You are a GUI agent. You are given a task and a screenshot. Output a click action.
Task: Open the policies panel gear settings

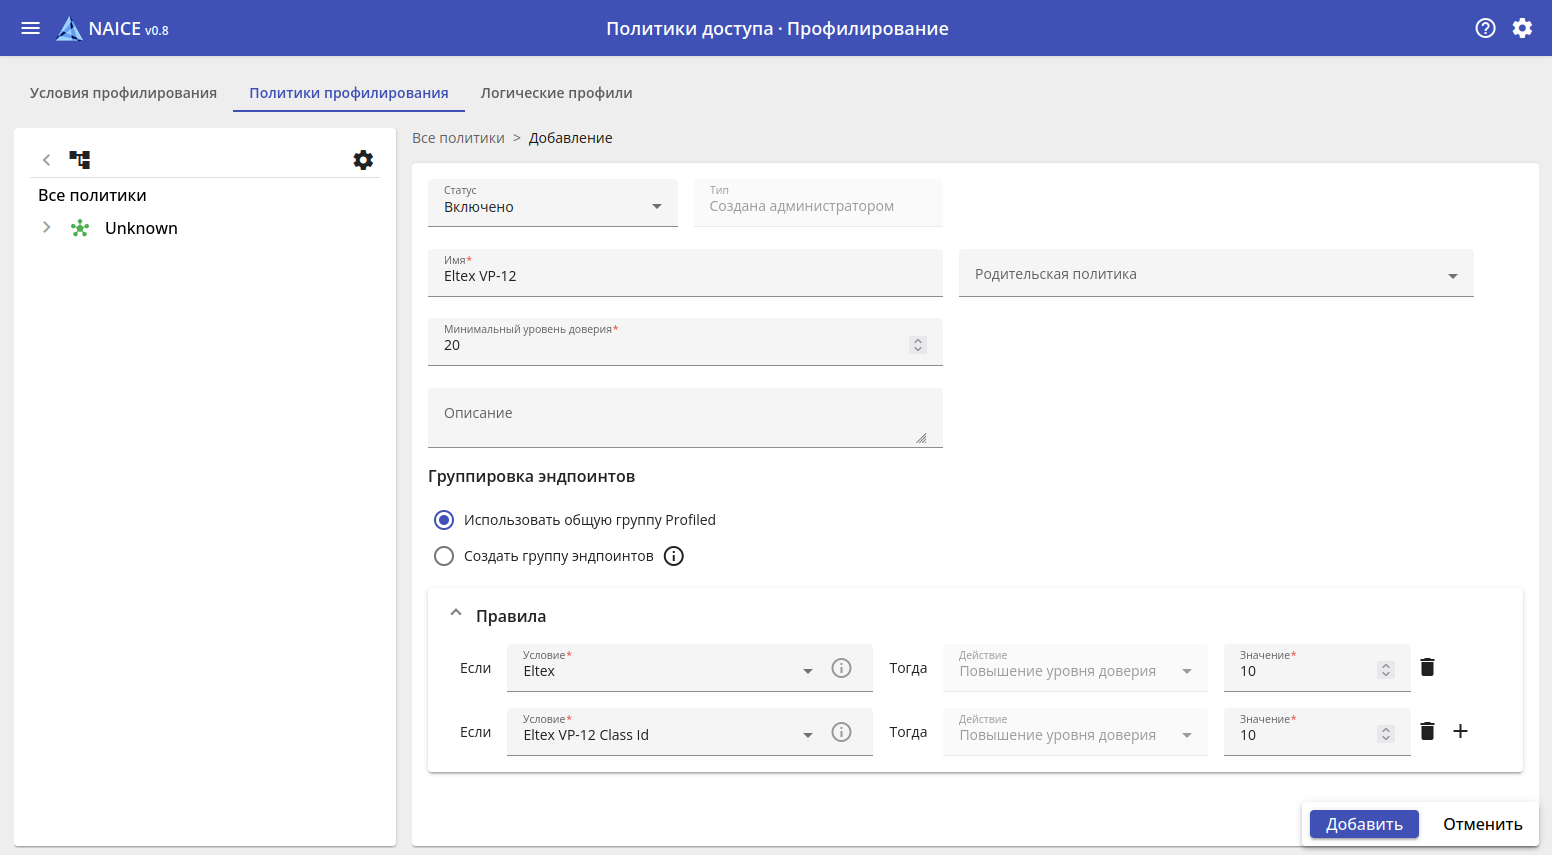click(363, 160)
